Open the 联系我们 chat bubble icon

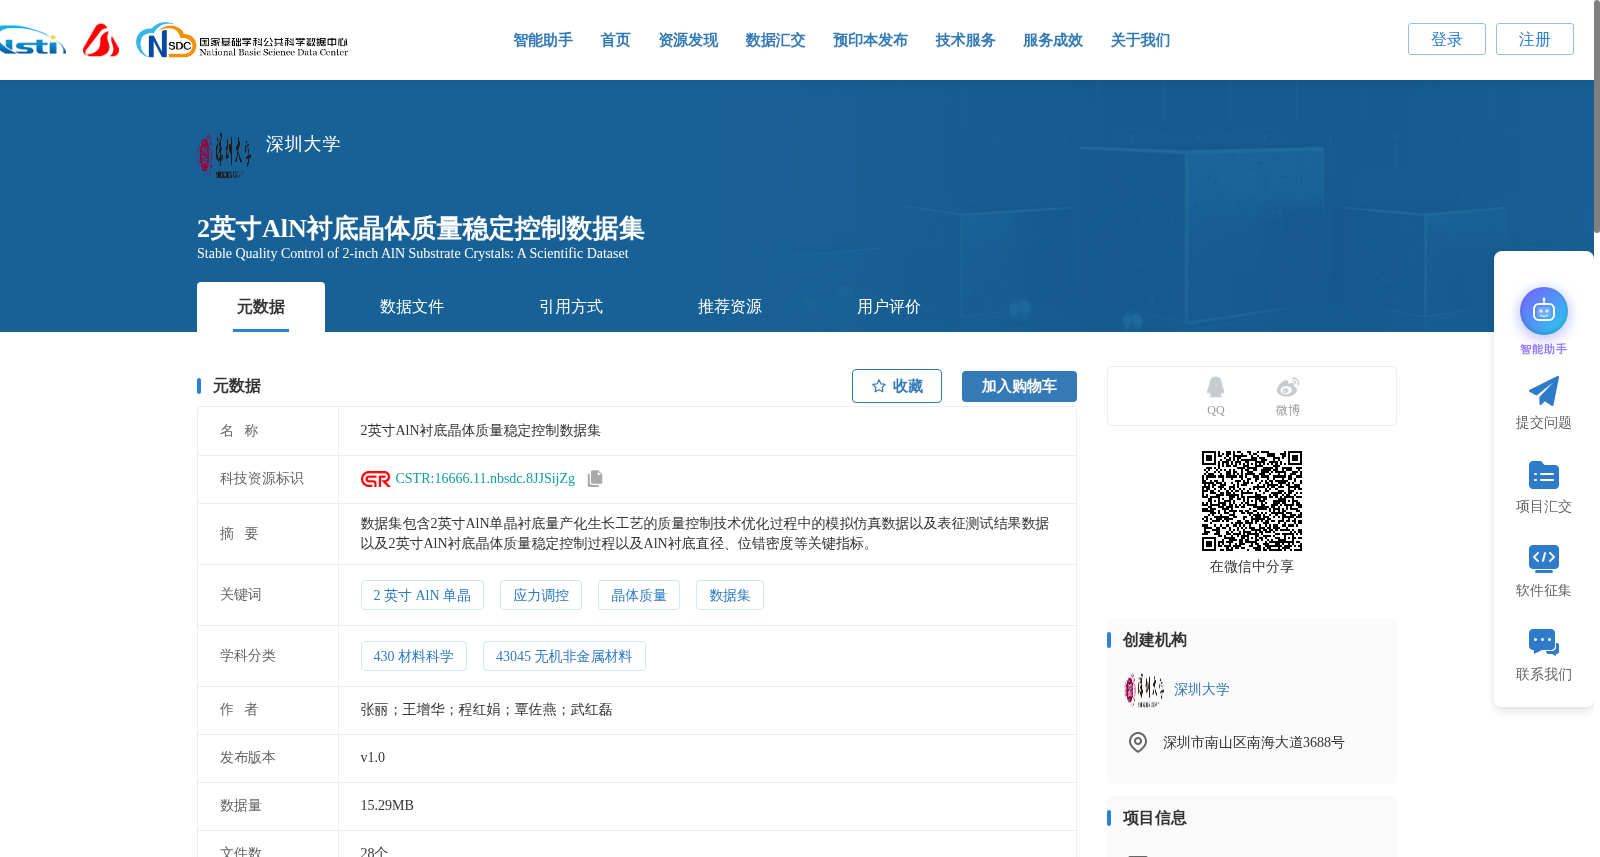pyautogui.click(x=1543, y=642)
